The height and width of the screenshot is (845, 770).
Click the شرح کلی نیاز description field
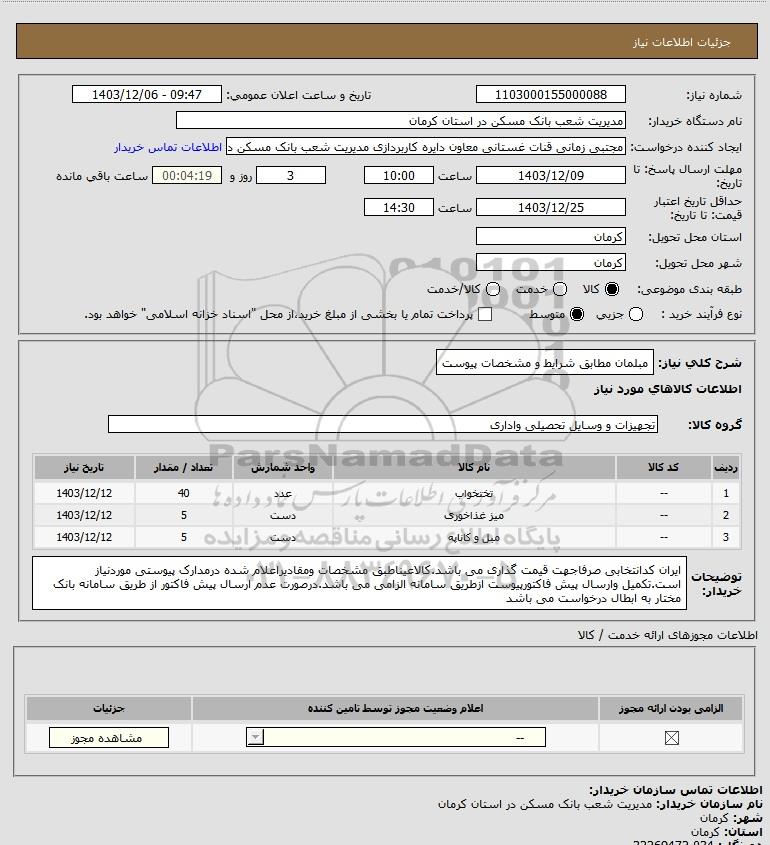click(x=544, y=363)
